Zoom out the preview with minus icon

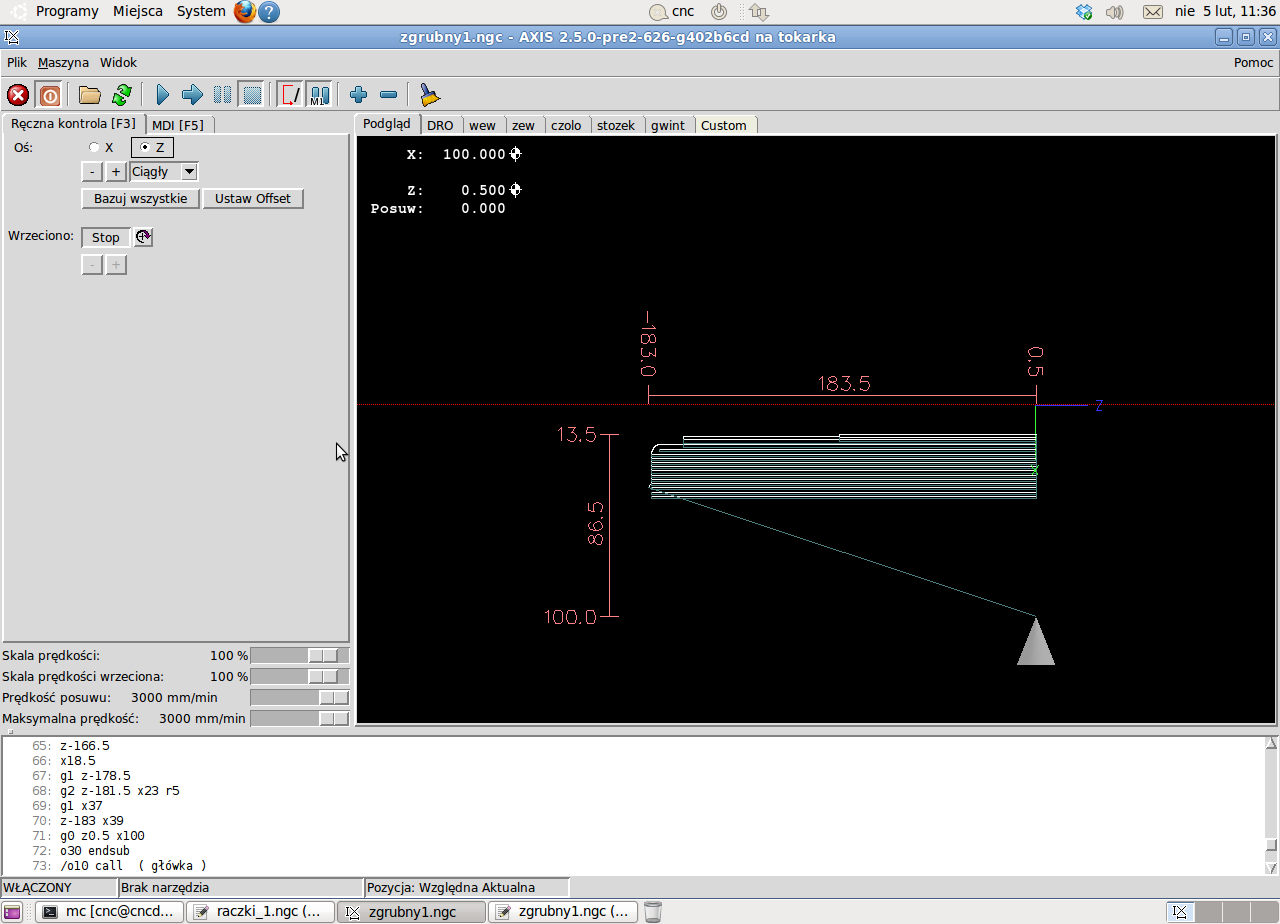point(389,95)
